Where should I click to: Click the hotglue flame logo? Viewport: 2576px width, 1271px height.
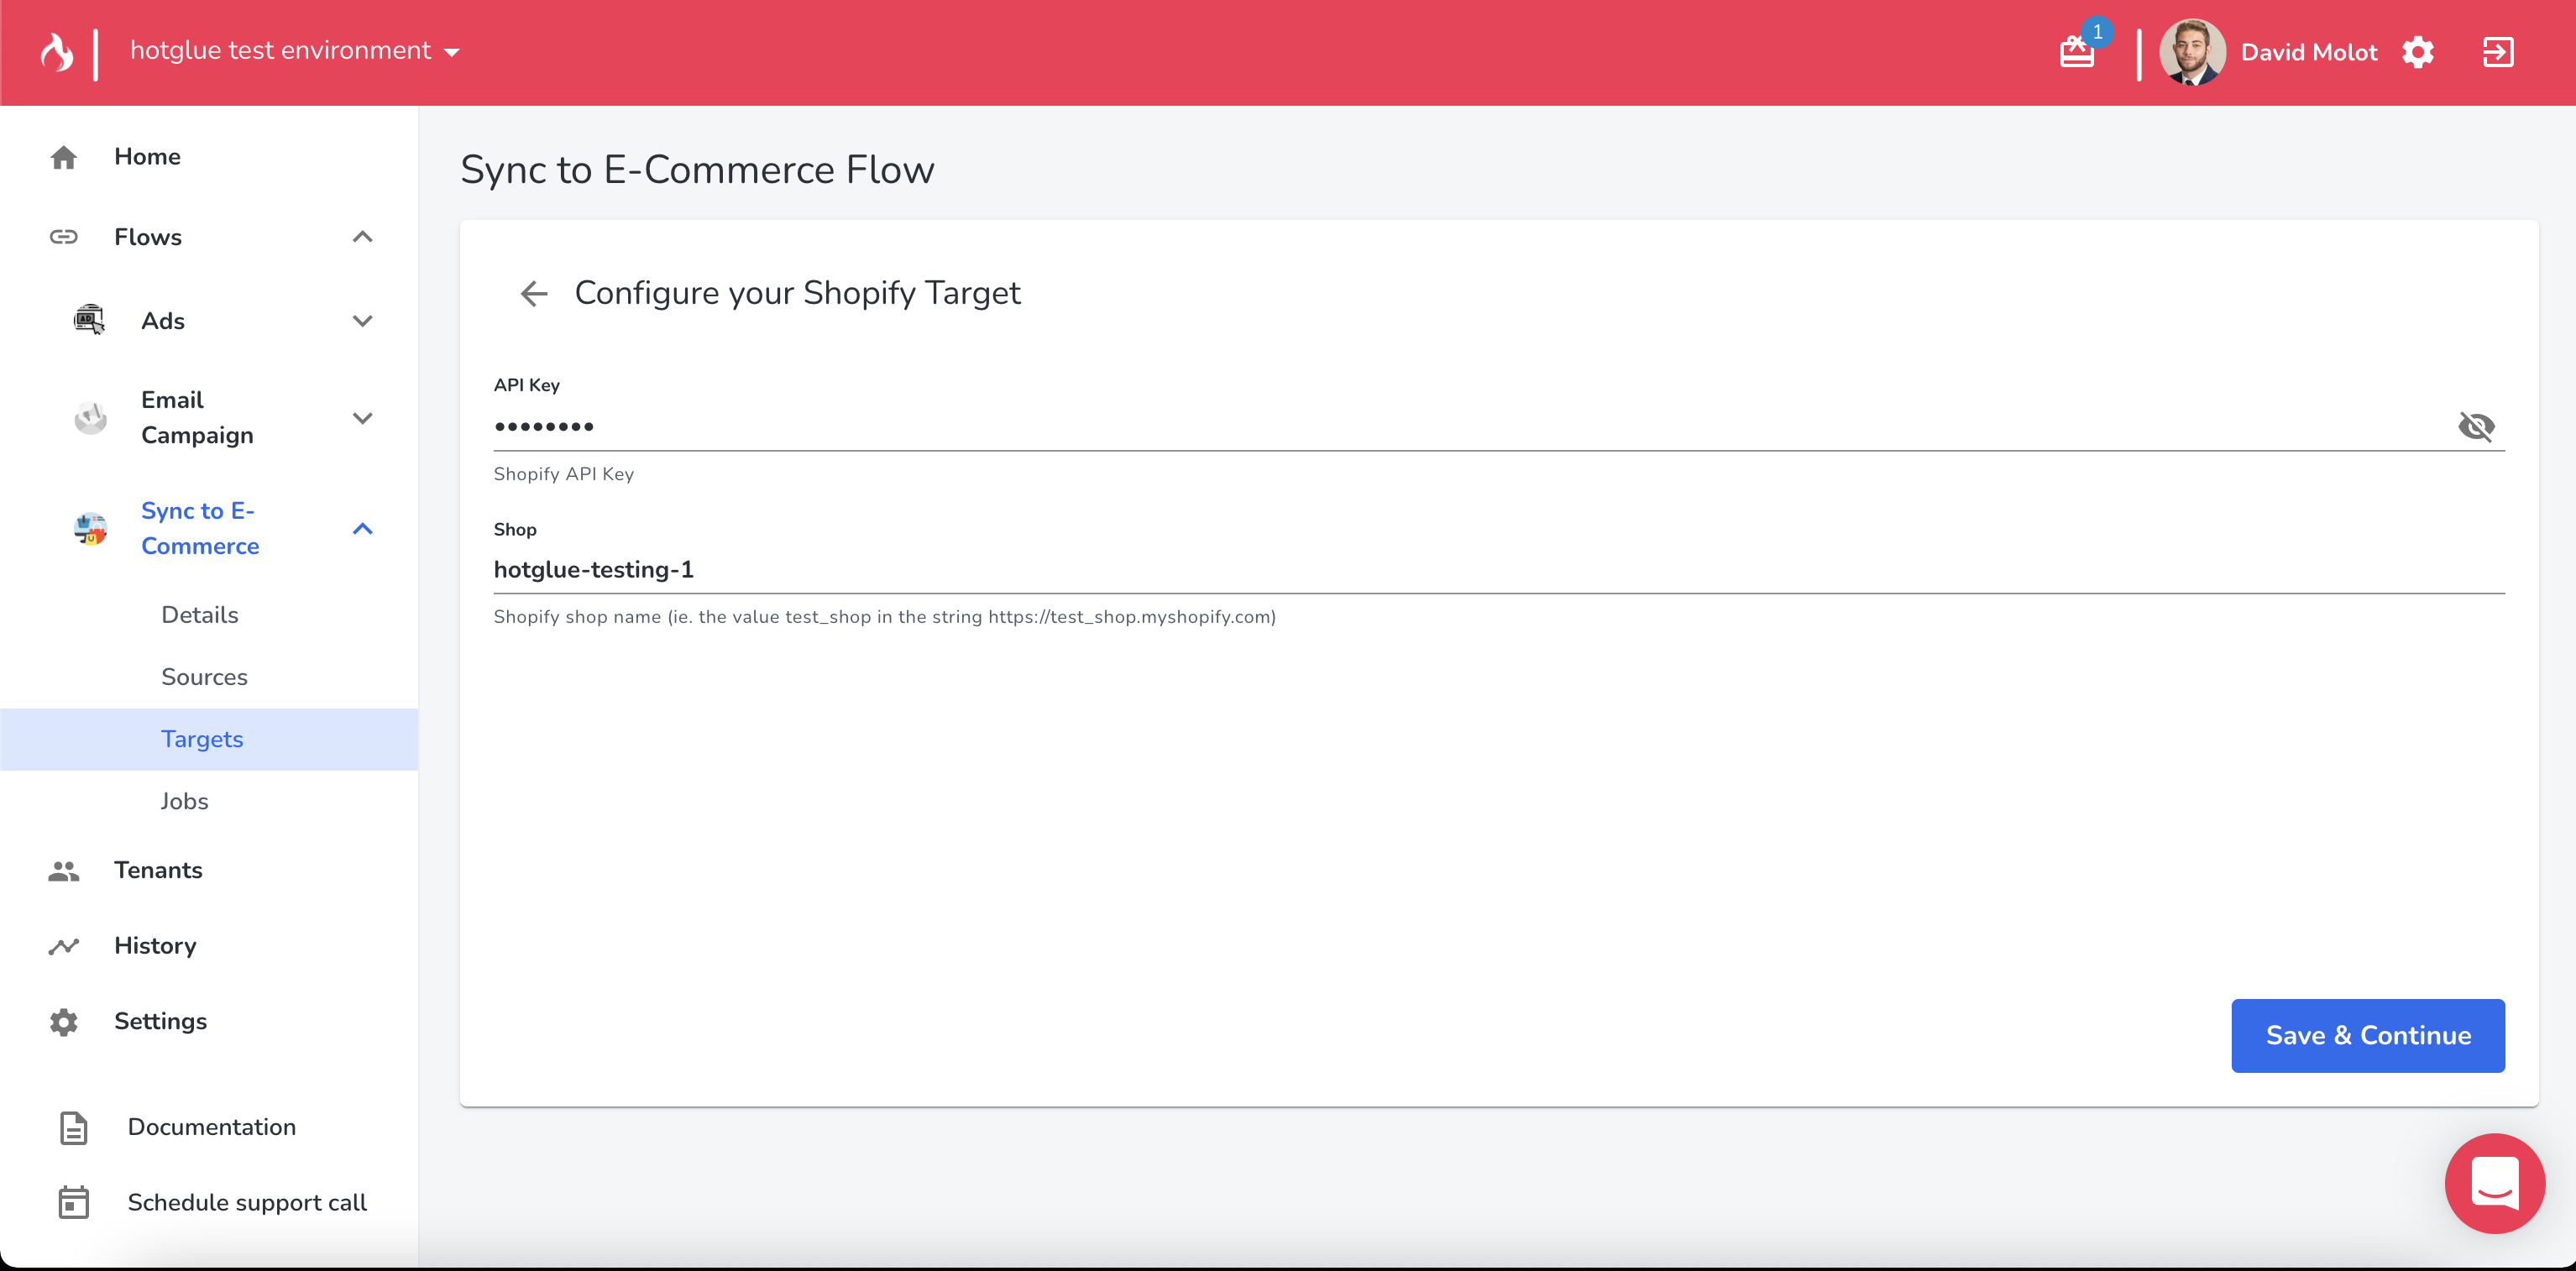[57, 52]
